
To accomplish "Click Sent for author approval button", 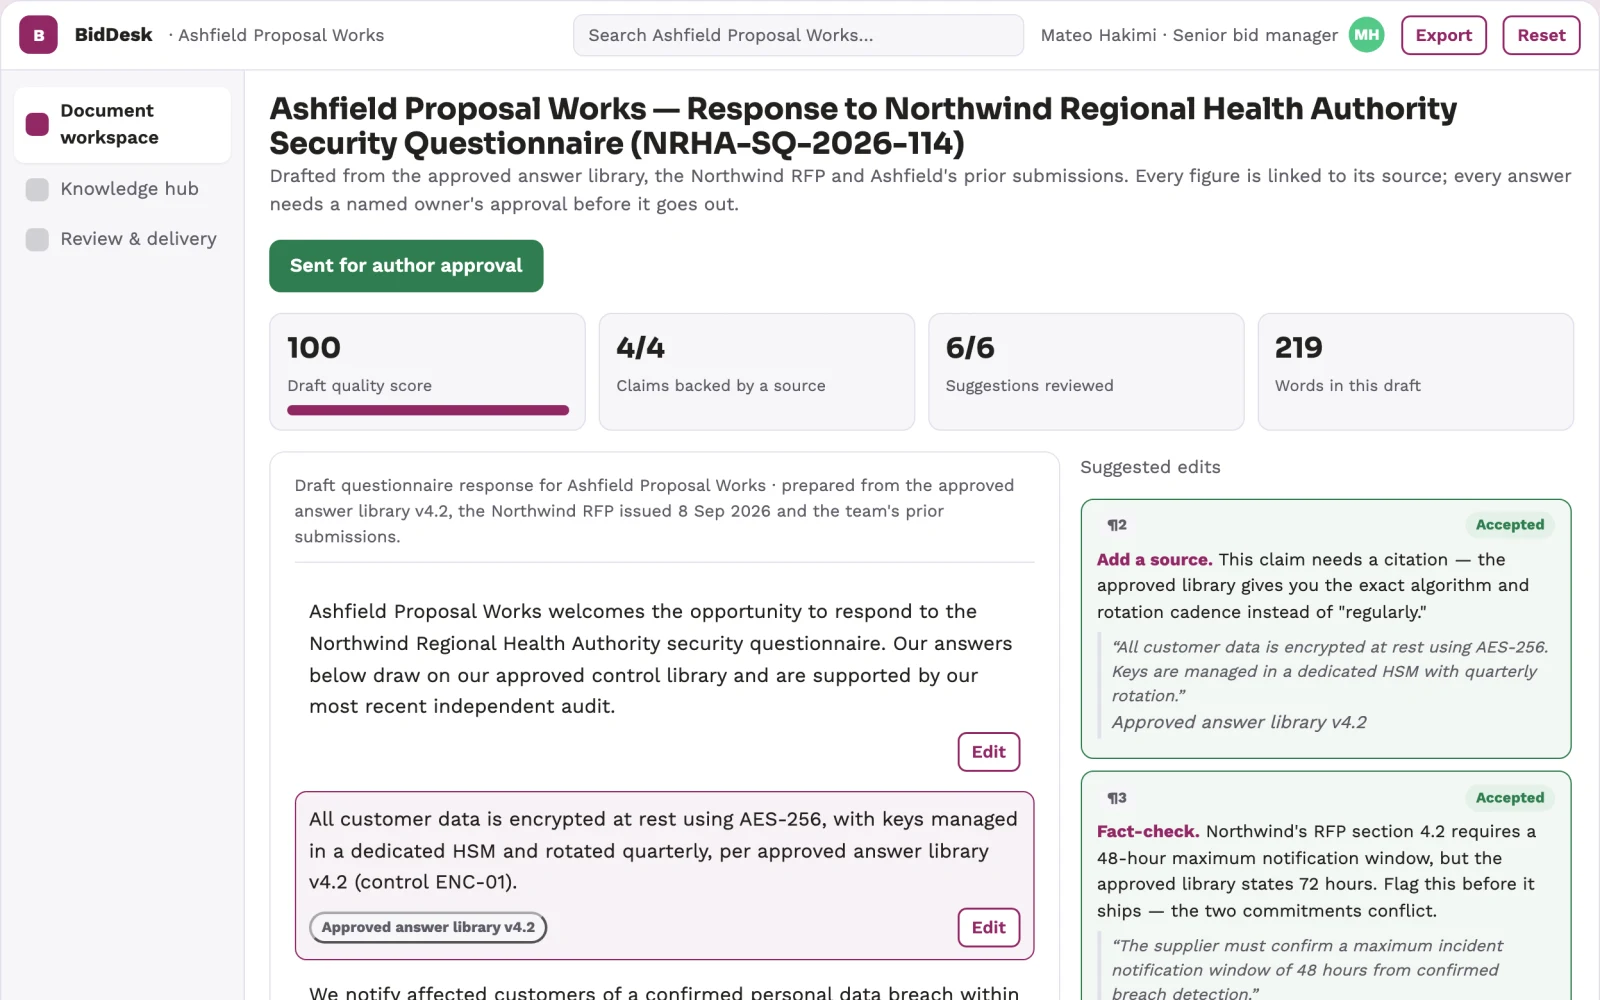I will click(x=406, y=266).
